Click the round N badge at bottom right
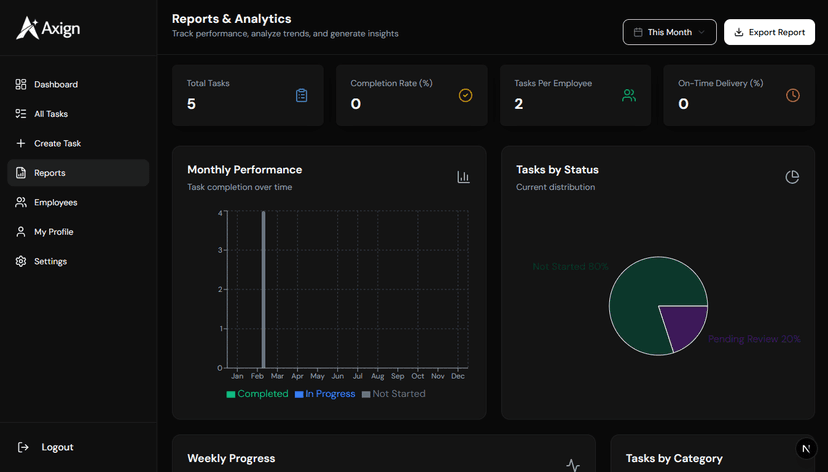The height and width of the screenshot is (472, 828). pyautogui.click(x=806, y=449)
